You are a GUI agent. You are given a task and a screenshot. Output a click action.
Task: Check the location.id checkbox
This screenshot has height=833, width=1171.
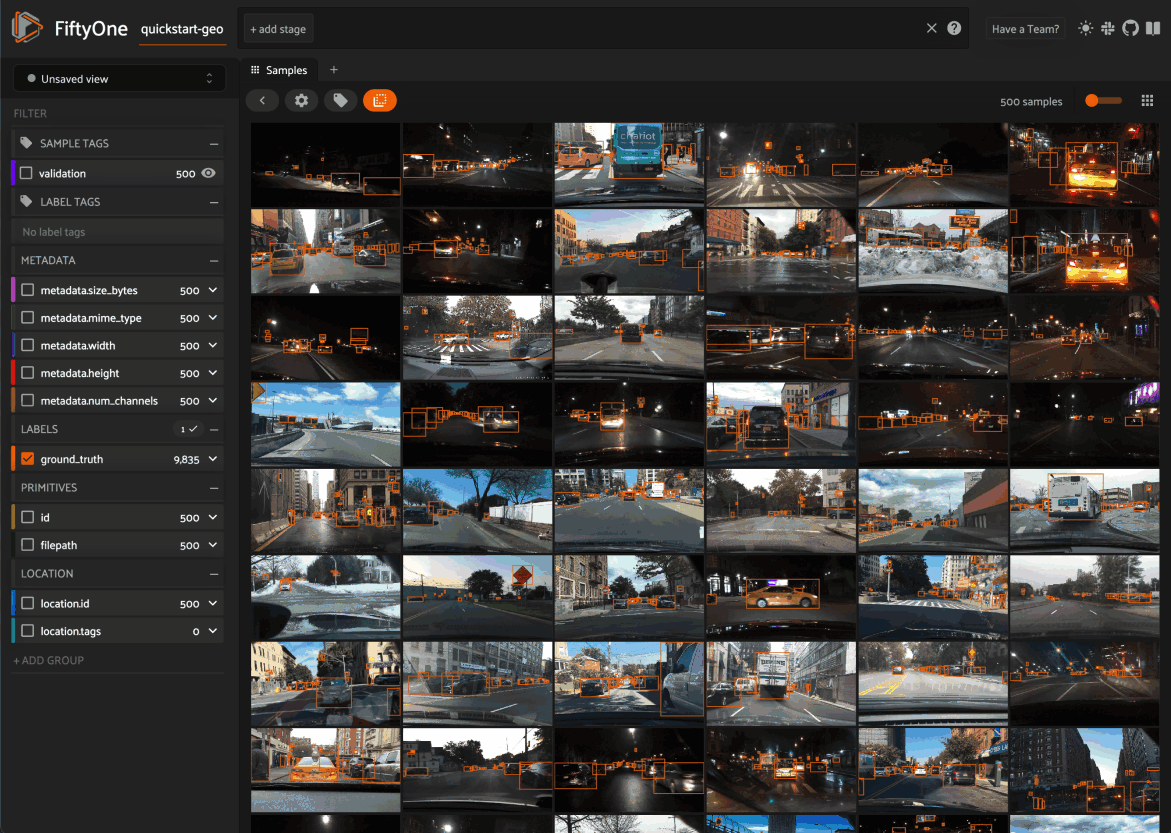28,603
